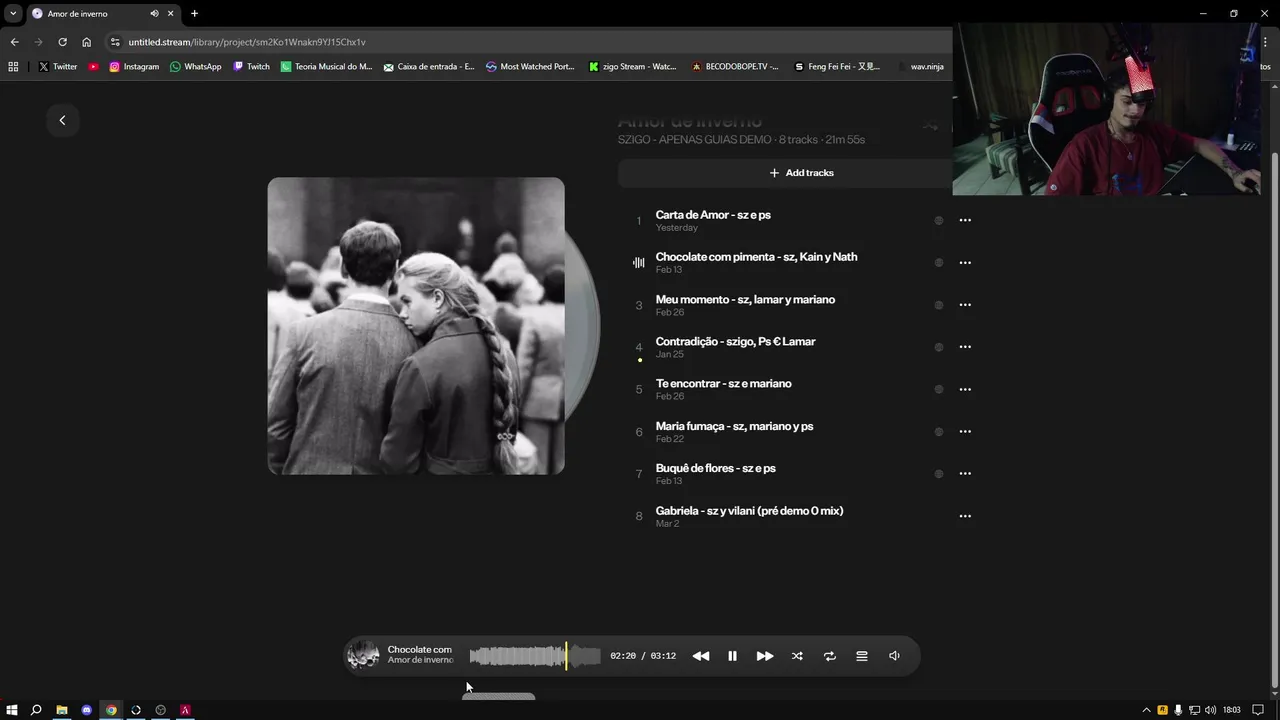
Task: Open the Twitter bookmark
Action: pyautogui.click(x=58, y=67)
